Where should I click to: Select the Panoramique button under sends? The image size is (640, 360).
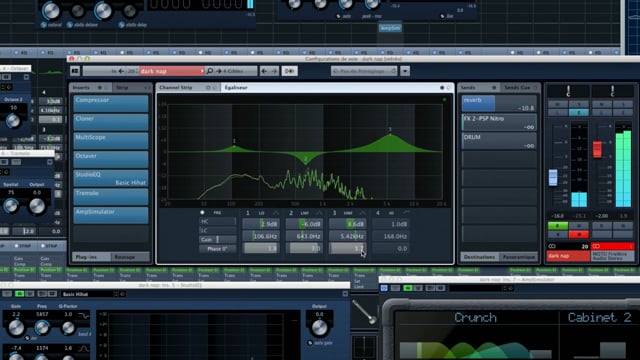[x=518, y=257]
